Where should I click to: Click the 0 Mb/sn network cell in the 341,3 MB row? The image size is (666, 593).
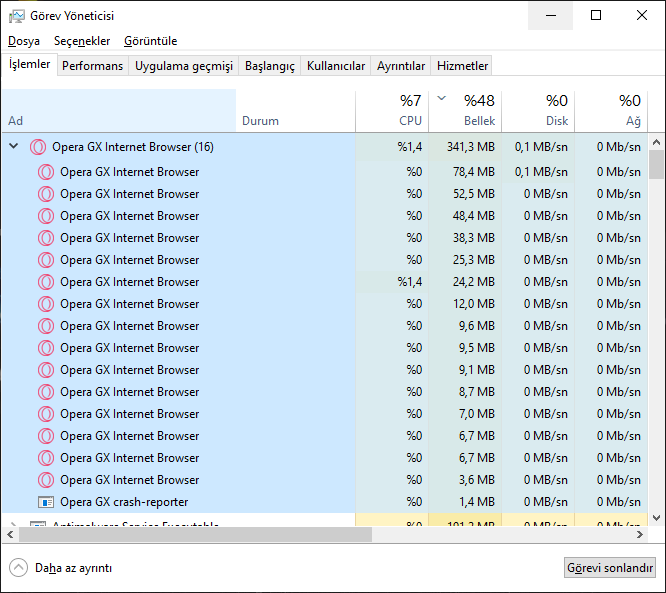(x=611, y=147)
